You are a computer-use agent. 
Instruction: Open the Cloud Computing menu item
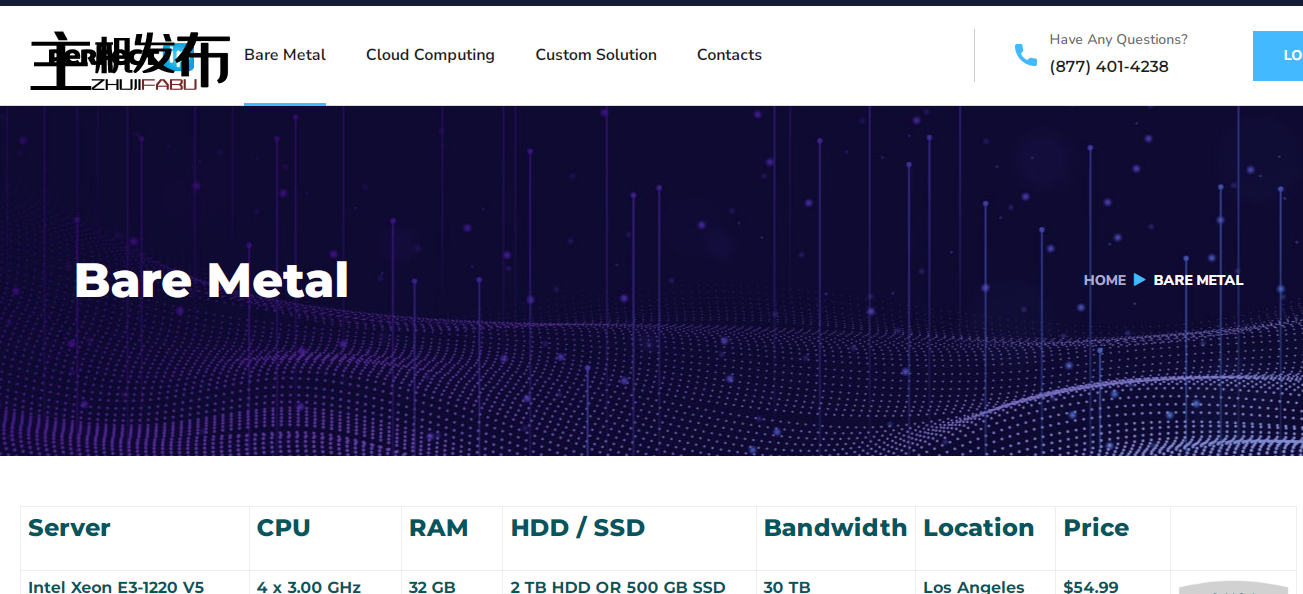point(430,55)
